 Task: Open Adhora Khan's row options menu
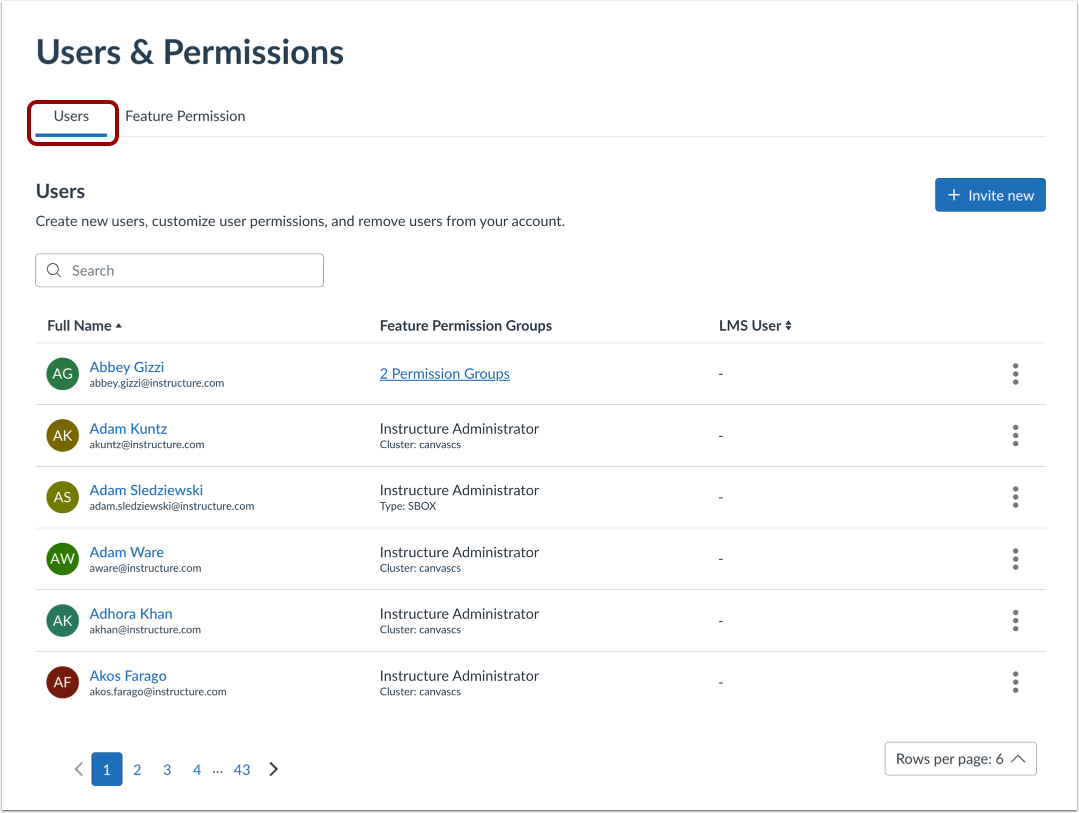point(1015,620)
